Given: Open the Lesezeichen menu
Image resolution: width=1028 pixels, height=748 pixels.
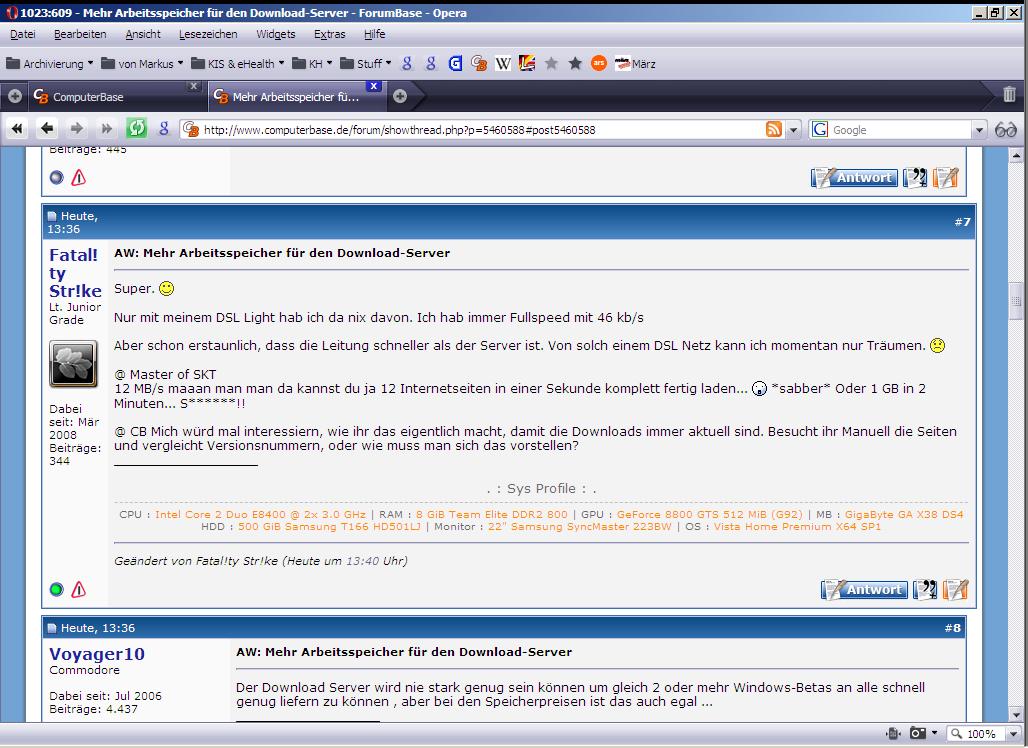Looking at the screenshot, I should point(208,34).
